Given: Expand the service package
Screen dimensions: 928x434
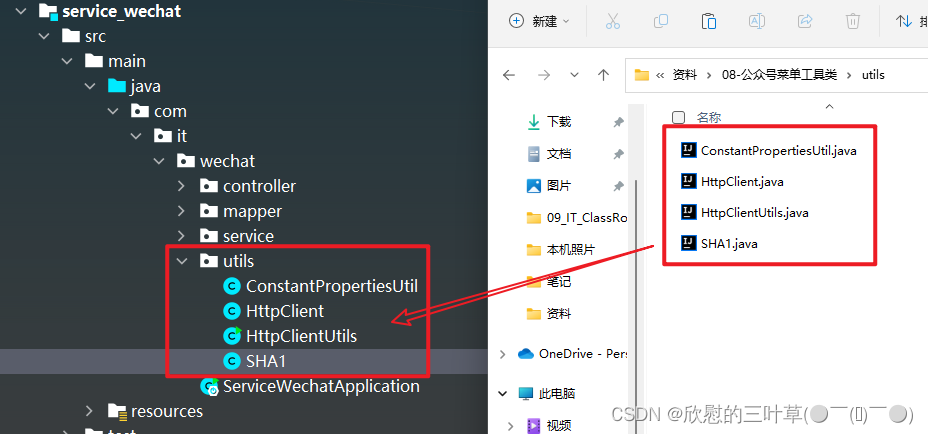Looking at the screenshot, I should point(182,236).
